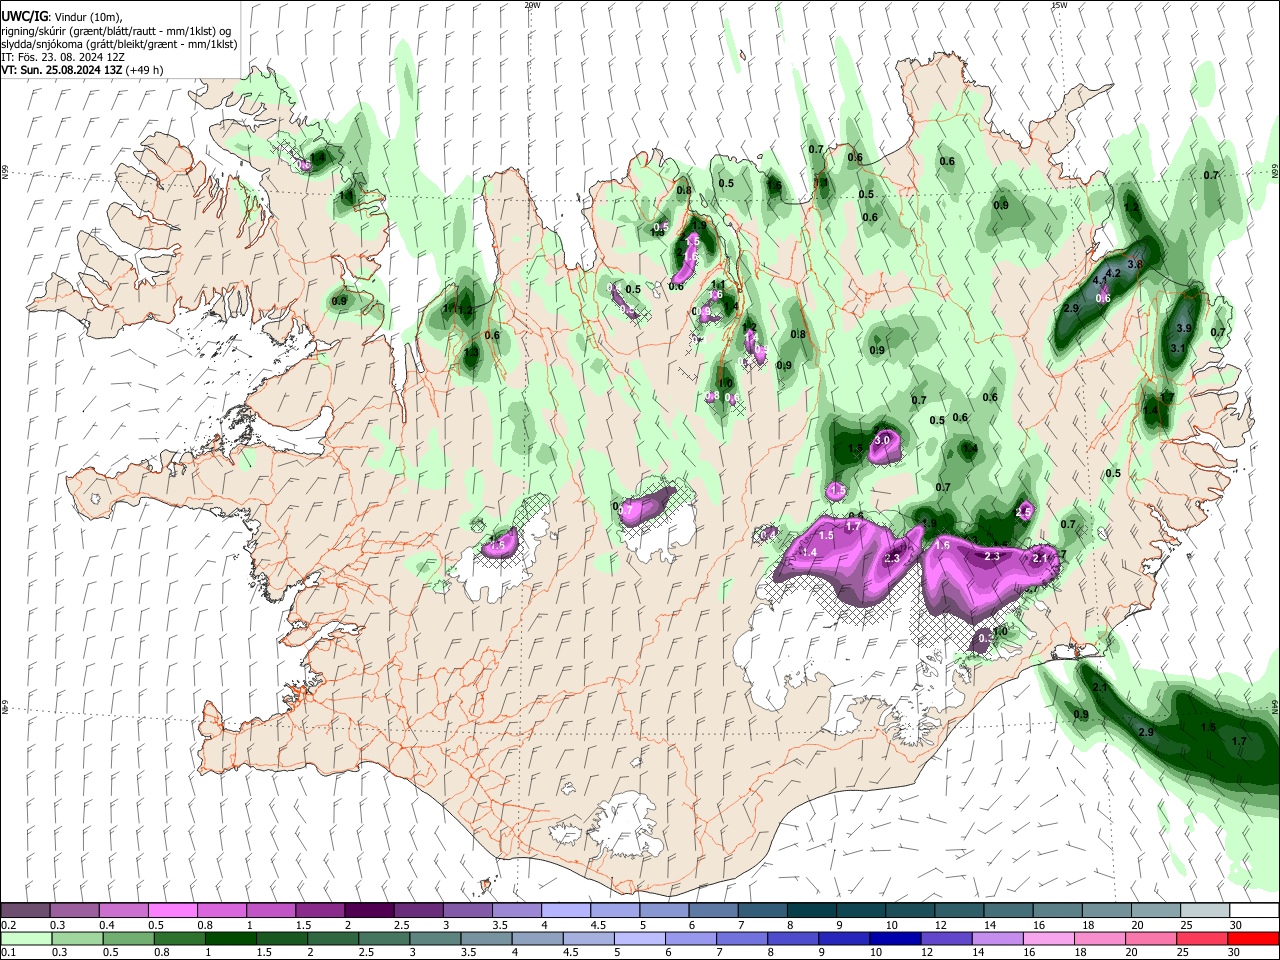
Task: Click the bright red swatch labeled 30 in bottom legend row
Action: (x=1253, y=938)
